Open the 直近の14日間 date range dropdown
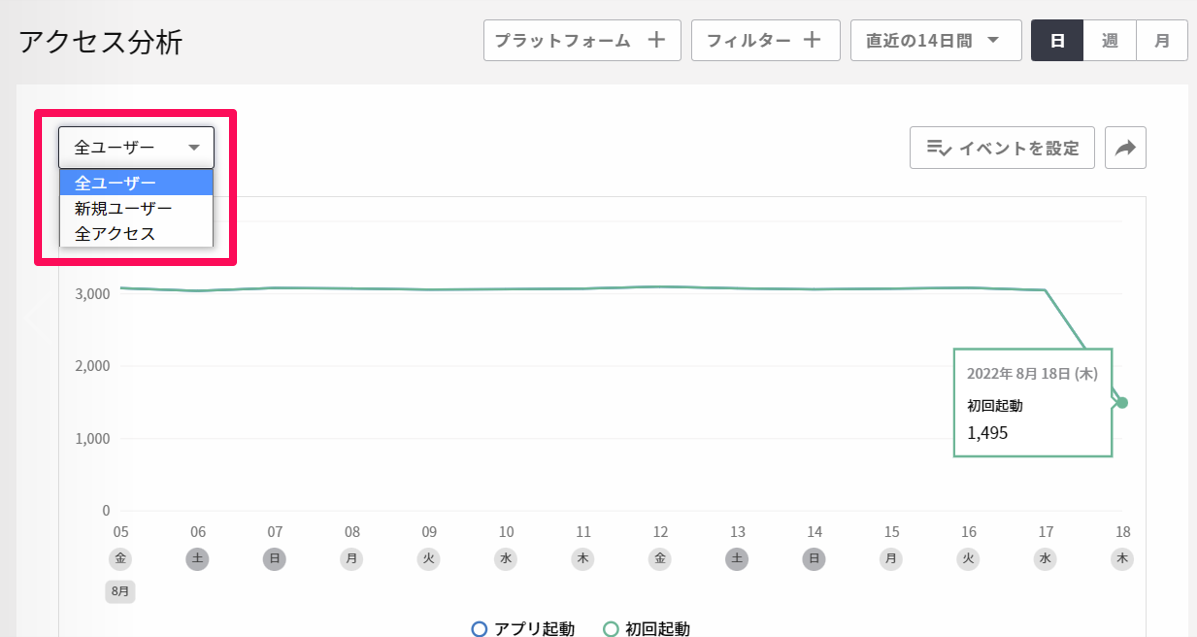Viewport: 1197px width, 637px height. click(x=936, y=40)
